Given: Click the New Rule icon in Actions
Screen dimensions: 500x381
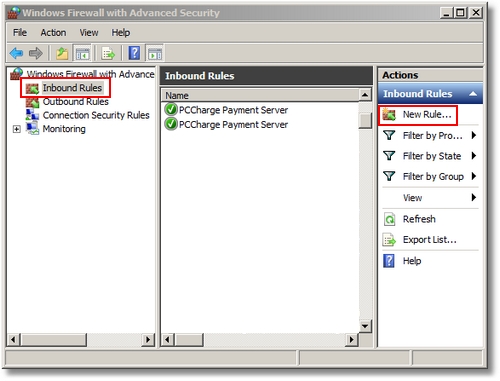Looking at the screenshot, I should [389, 114].
